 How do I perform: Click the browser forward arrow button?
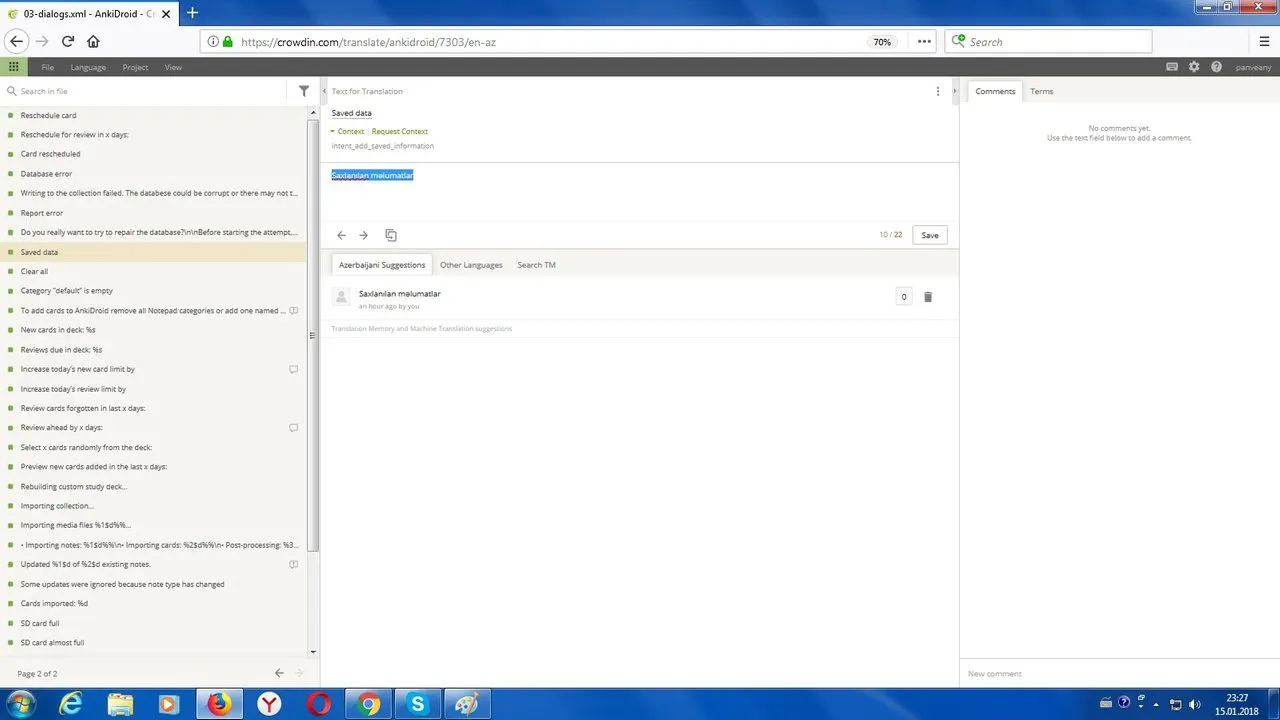coord(42,41)
